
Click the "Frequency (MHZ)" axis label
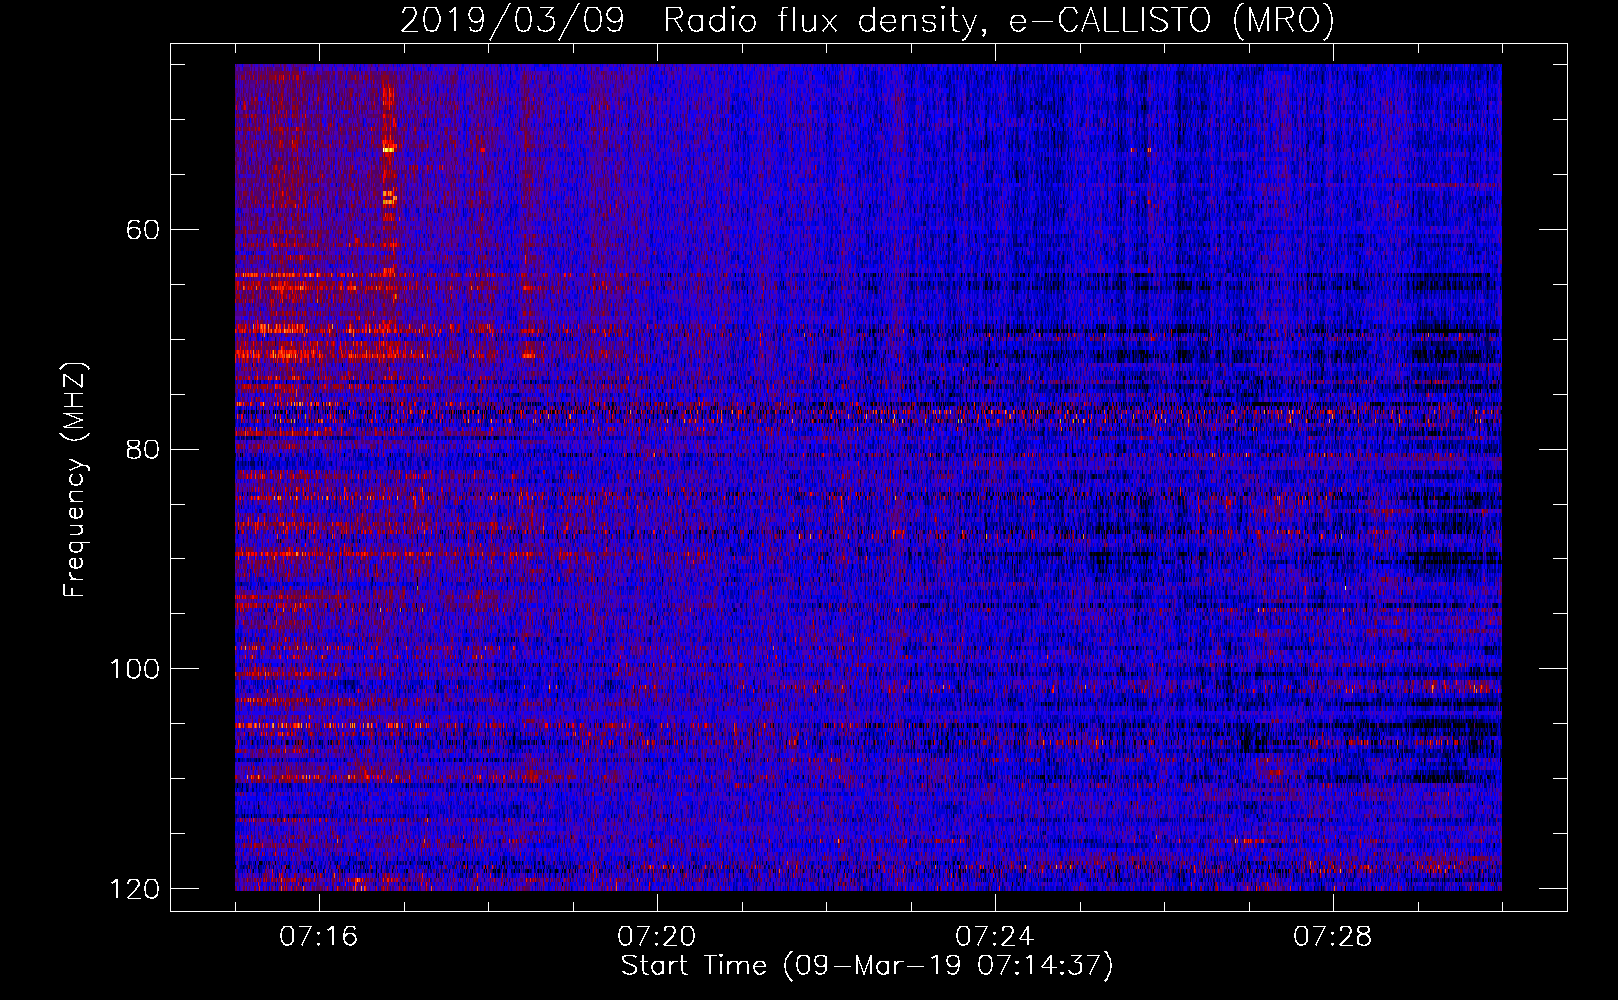coord(75,479)
